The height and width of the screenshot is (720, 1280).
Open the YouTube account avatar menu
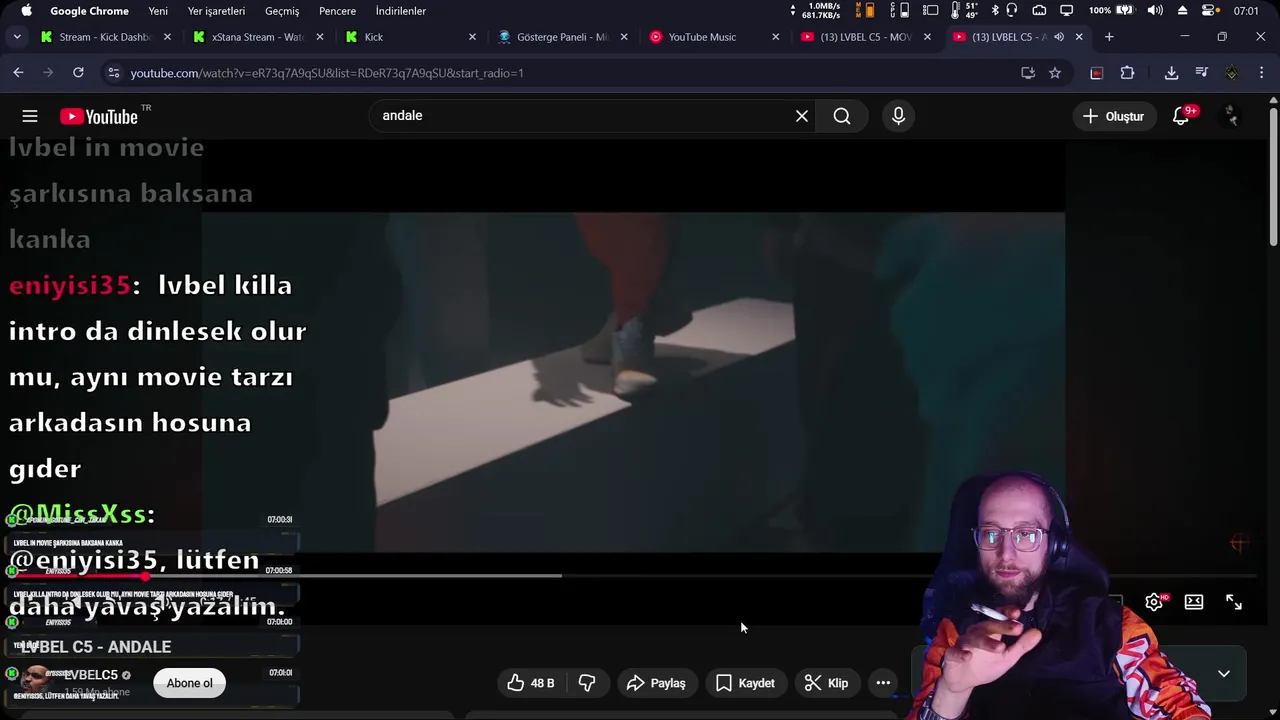tap(1232, 116)
